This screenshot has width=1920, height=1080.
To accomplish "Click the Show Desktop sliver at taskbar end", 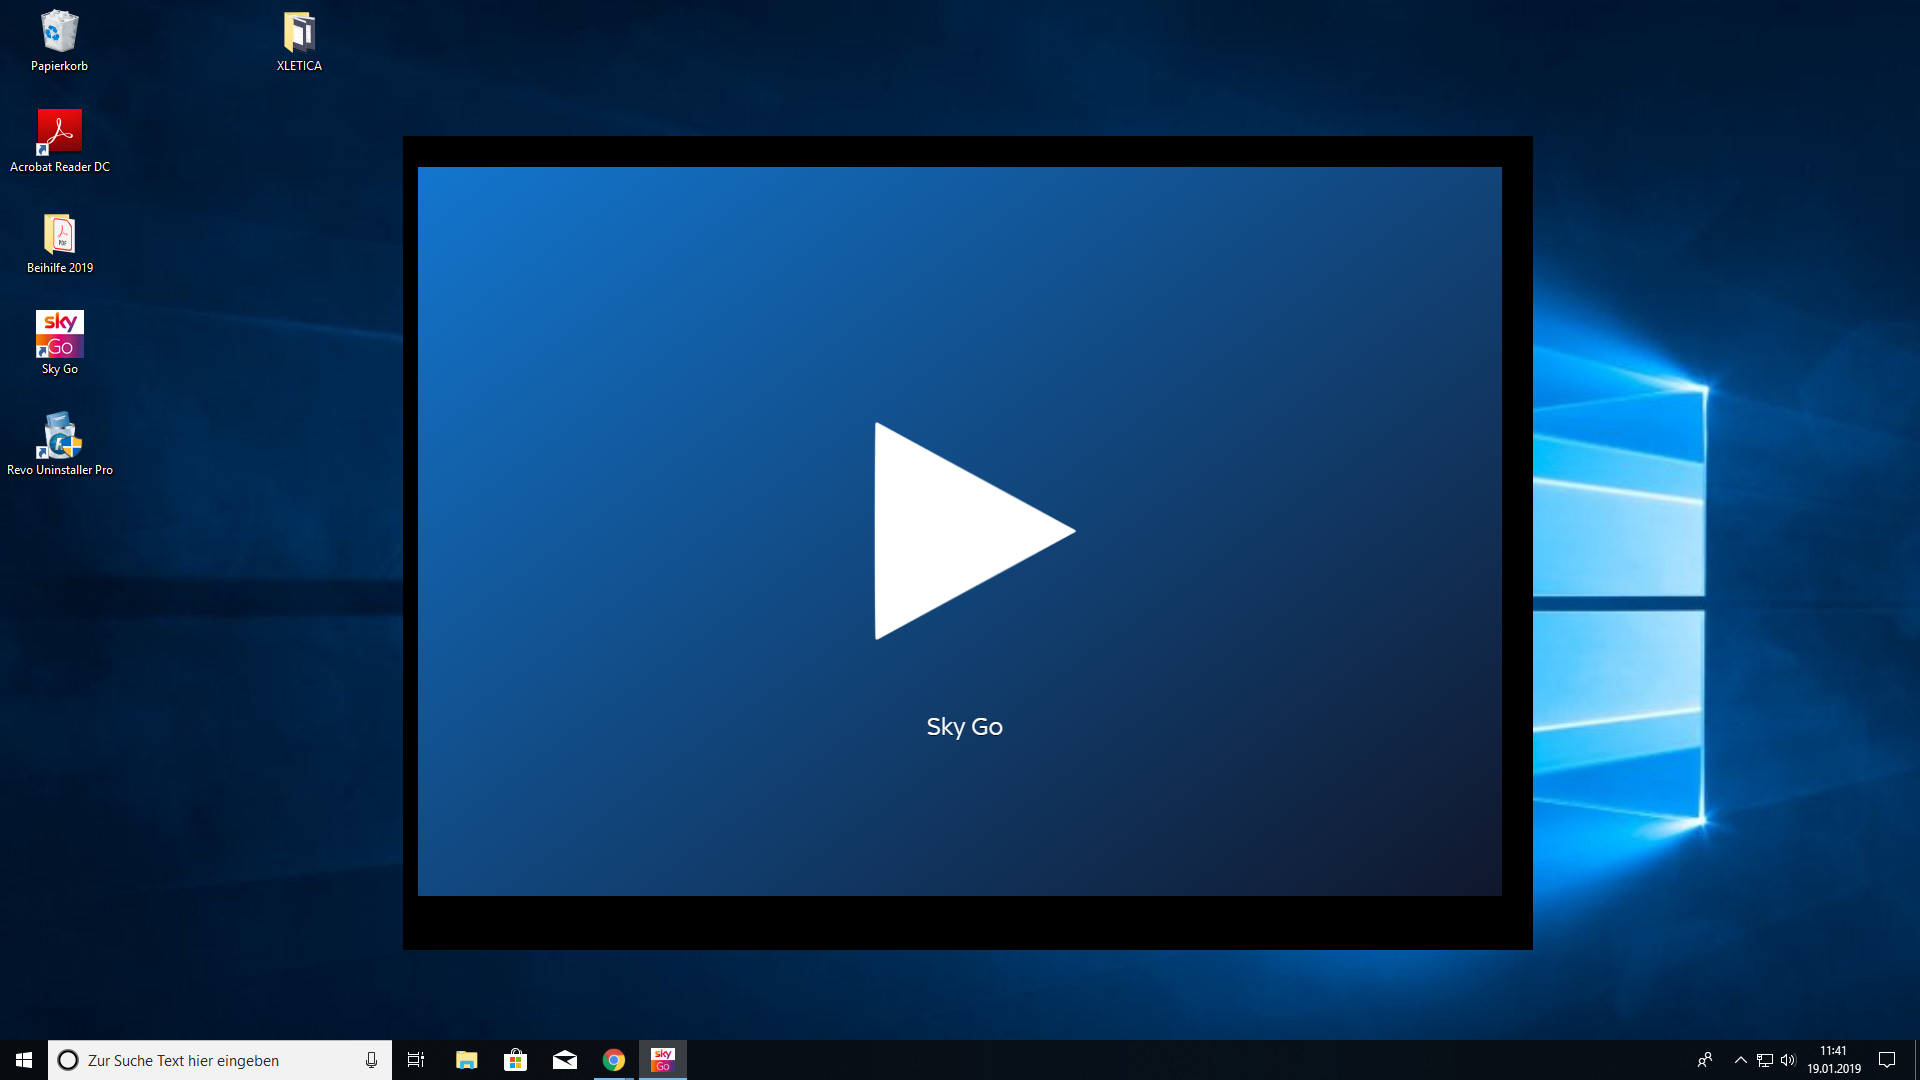I will [1917, 1060].
